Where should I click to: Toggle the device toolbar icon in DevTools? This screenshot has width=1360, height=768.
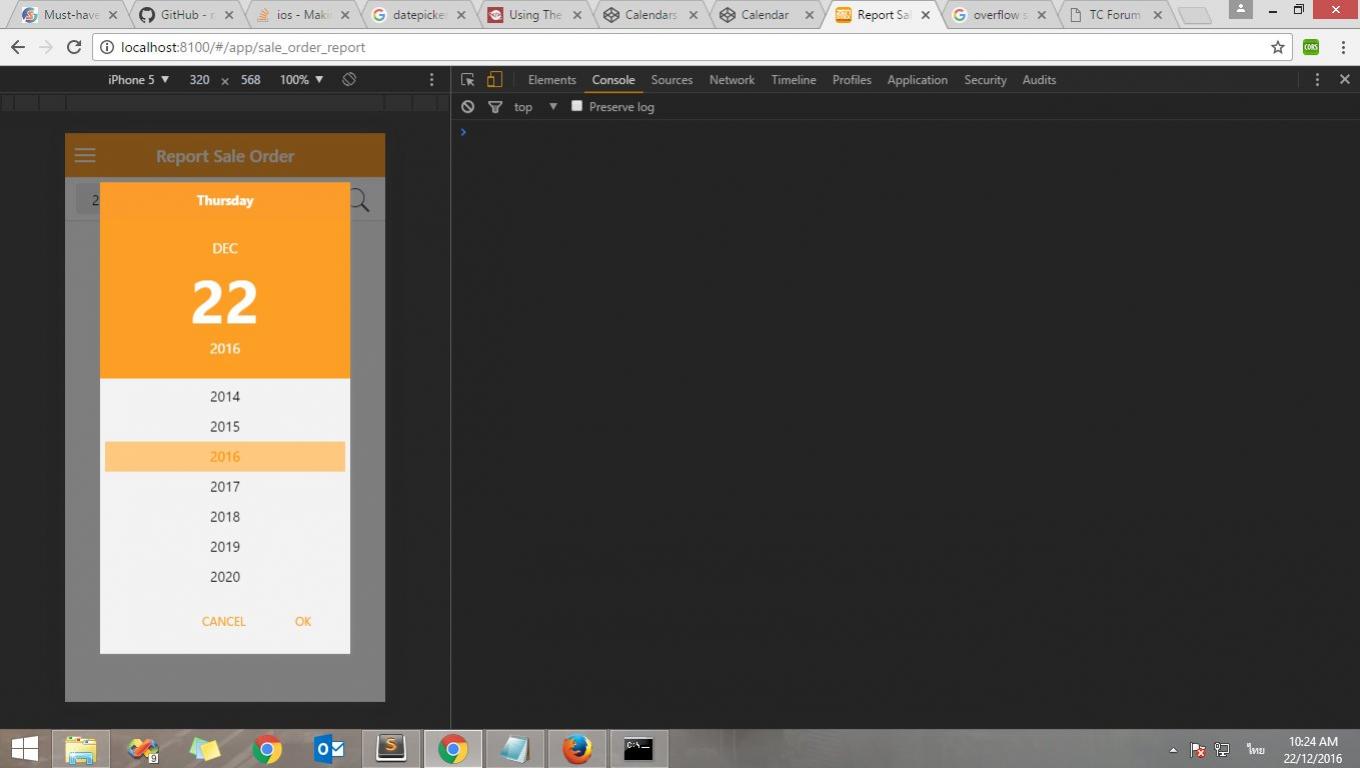(x=494, y=80)
